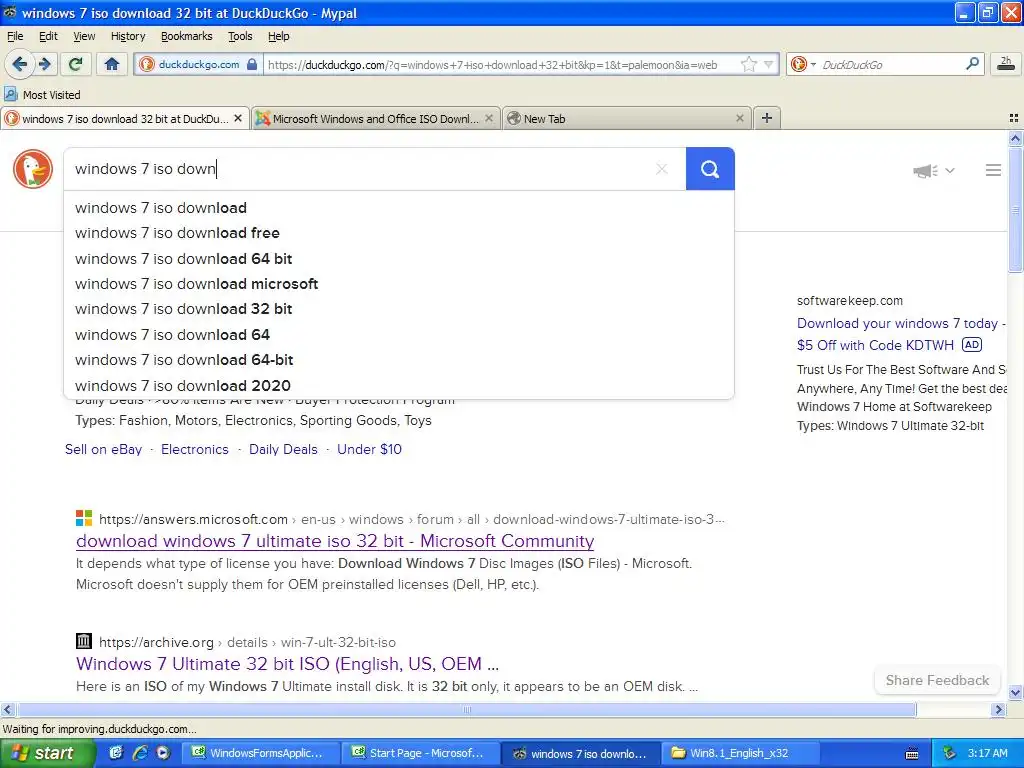Select suggestion 'windows 7 iso download 64-bit'

click(x=399, y=360)
